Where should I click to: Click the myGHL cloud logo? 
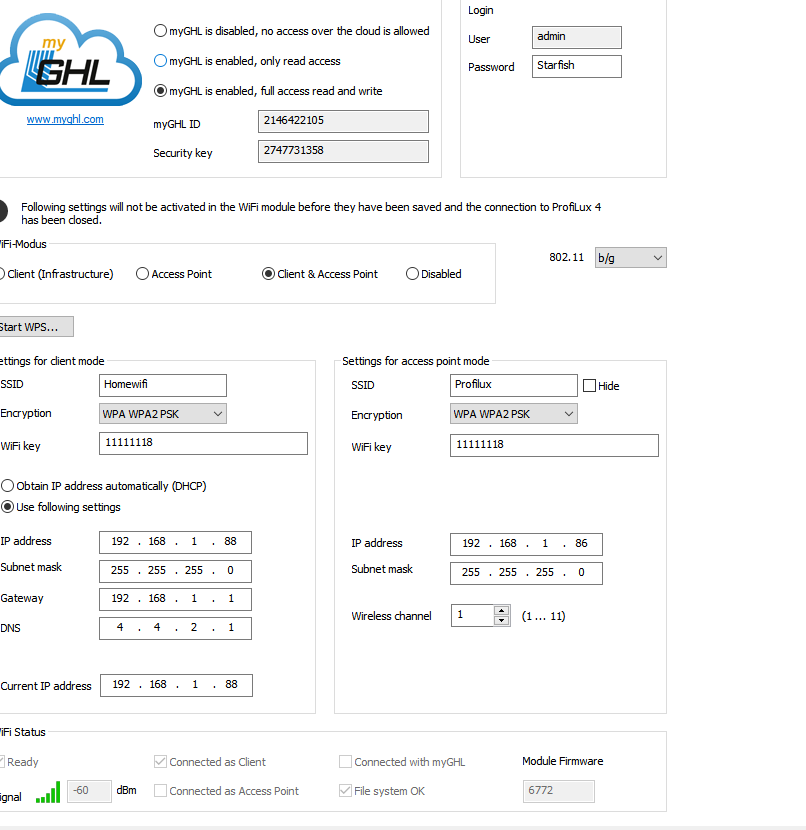(69, 59)
